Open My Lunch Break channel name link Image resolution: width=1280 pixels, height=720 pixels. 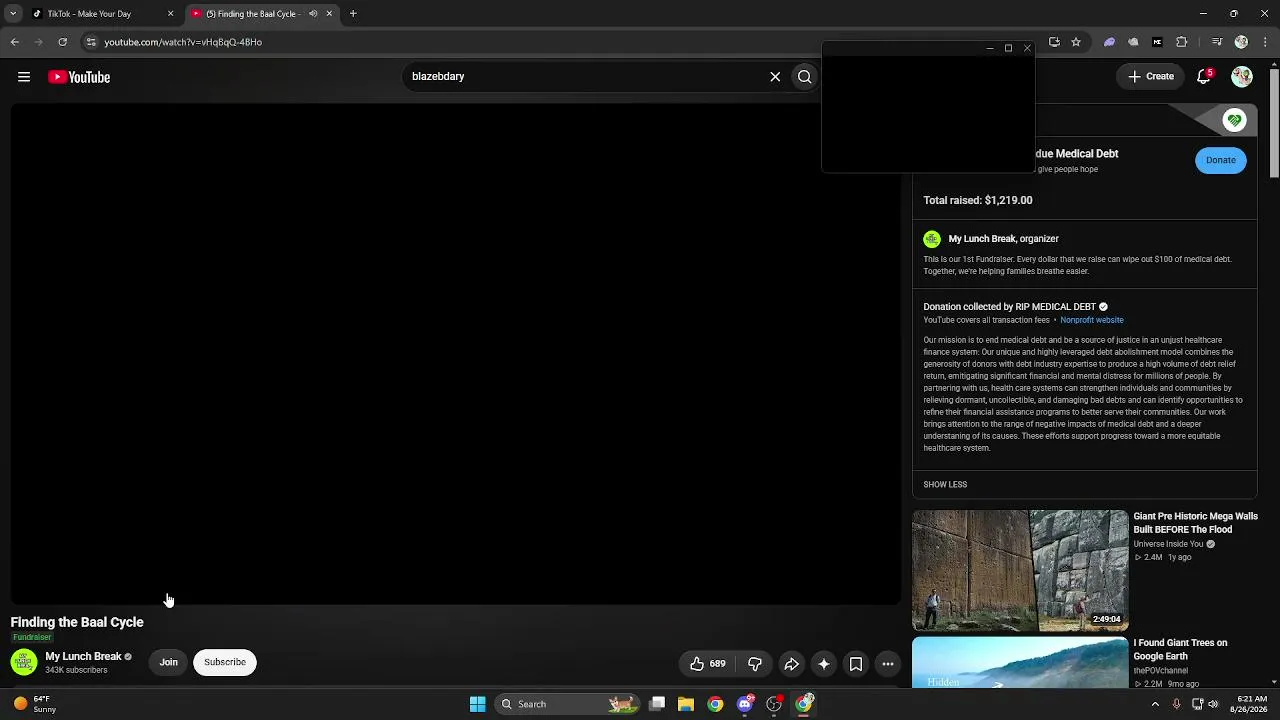pos(83,656)
